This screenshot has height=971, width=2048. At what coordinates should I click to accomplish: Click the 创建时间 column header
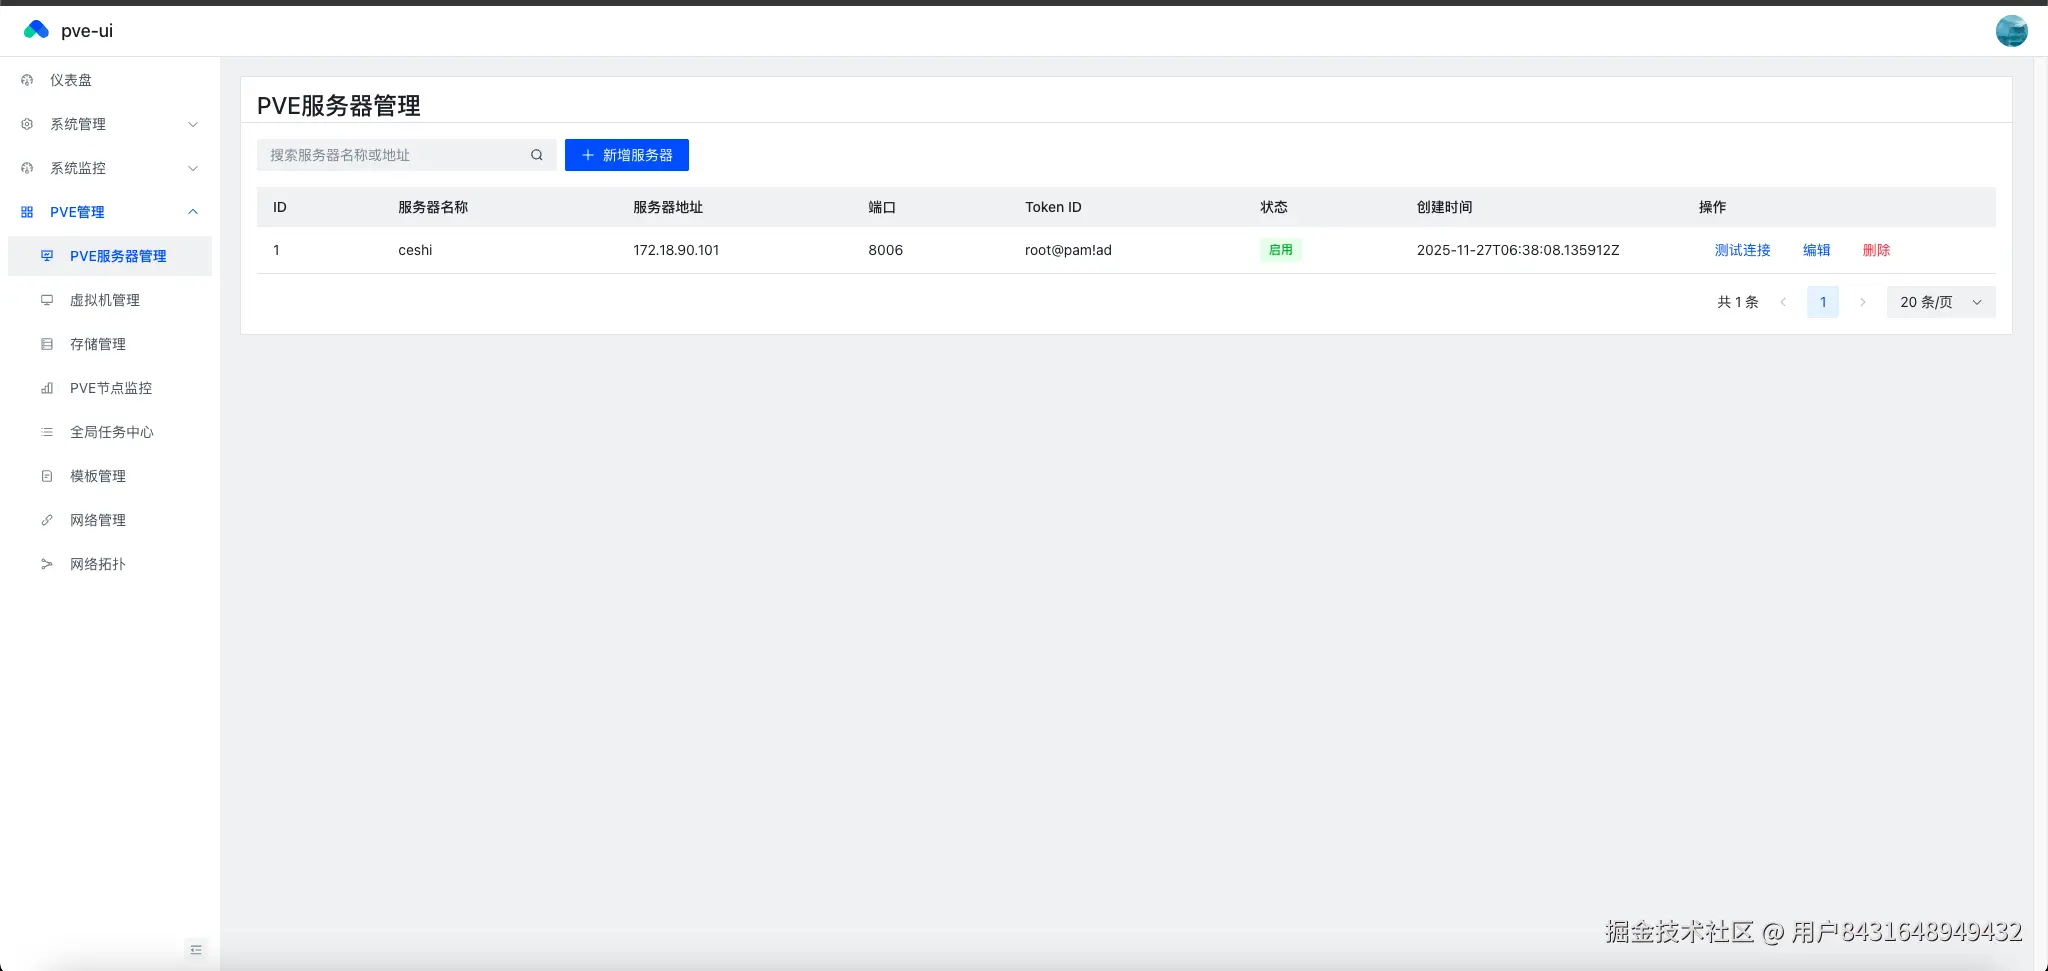coord(1444,207)
